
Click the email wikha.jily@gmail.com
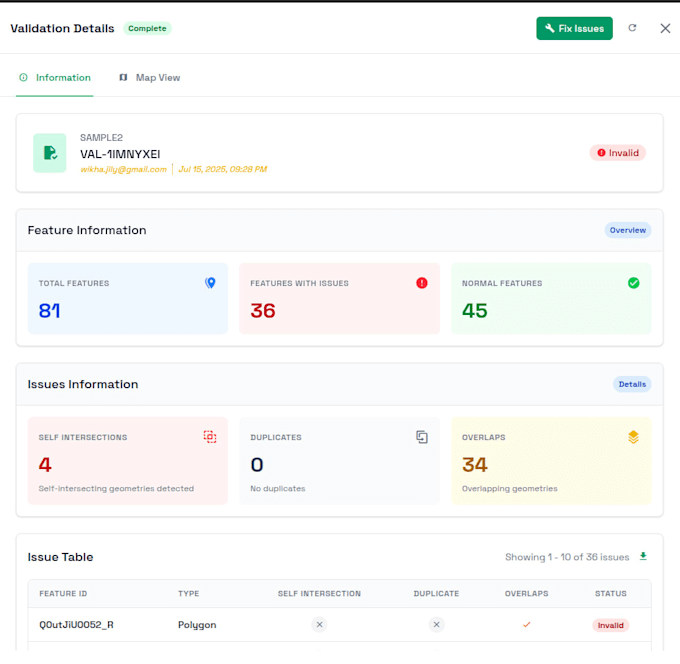pos(124,169)
